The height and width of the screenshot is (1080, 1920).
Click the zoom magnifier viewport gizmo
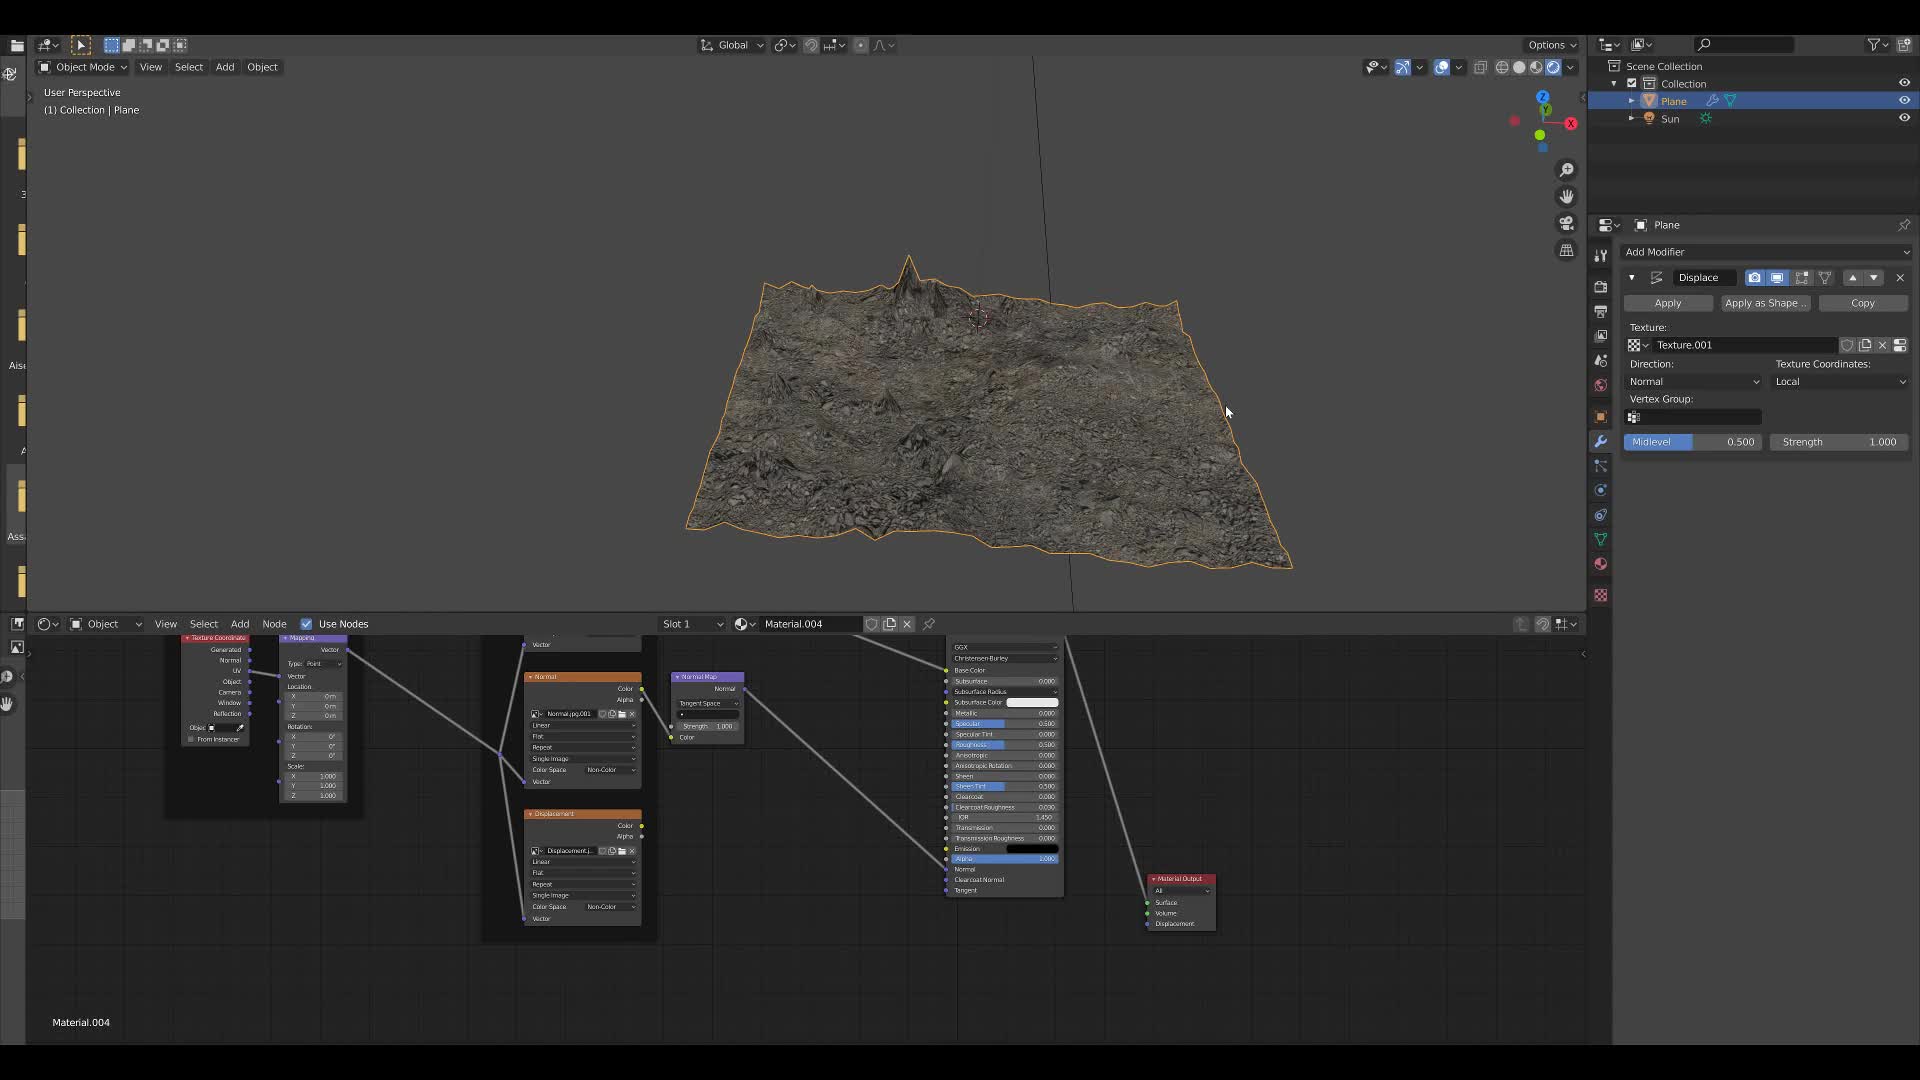pos(1567,170)
